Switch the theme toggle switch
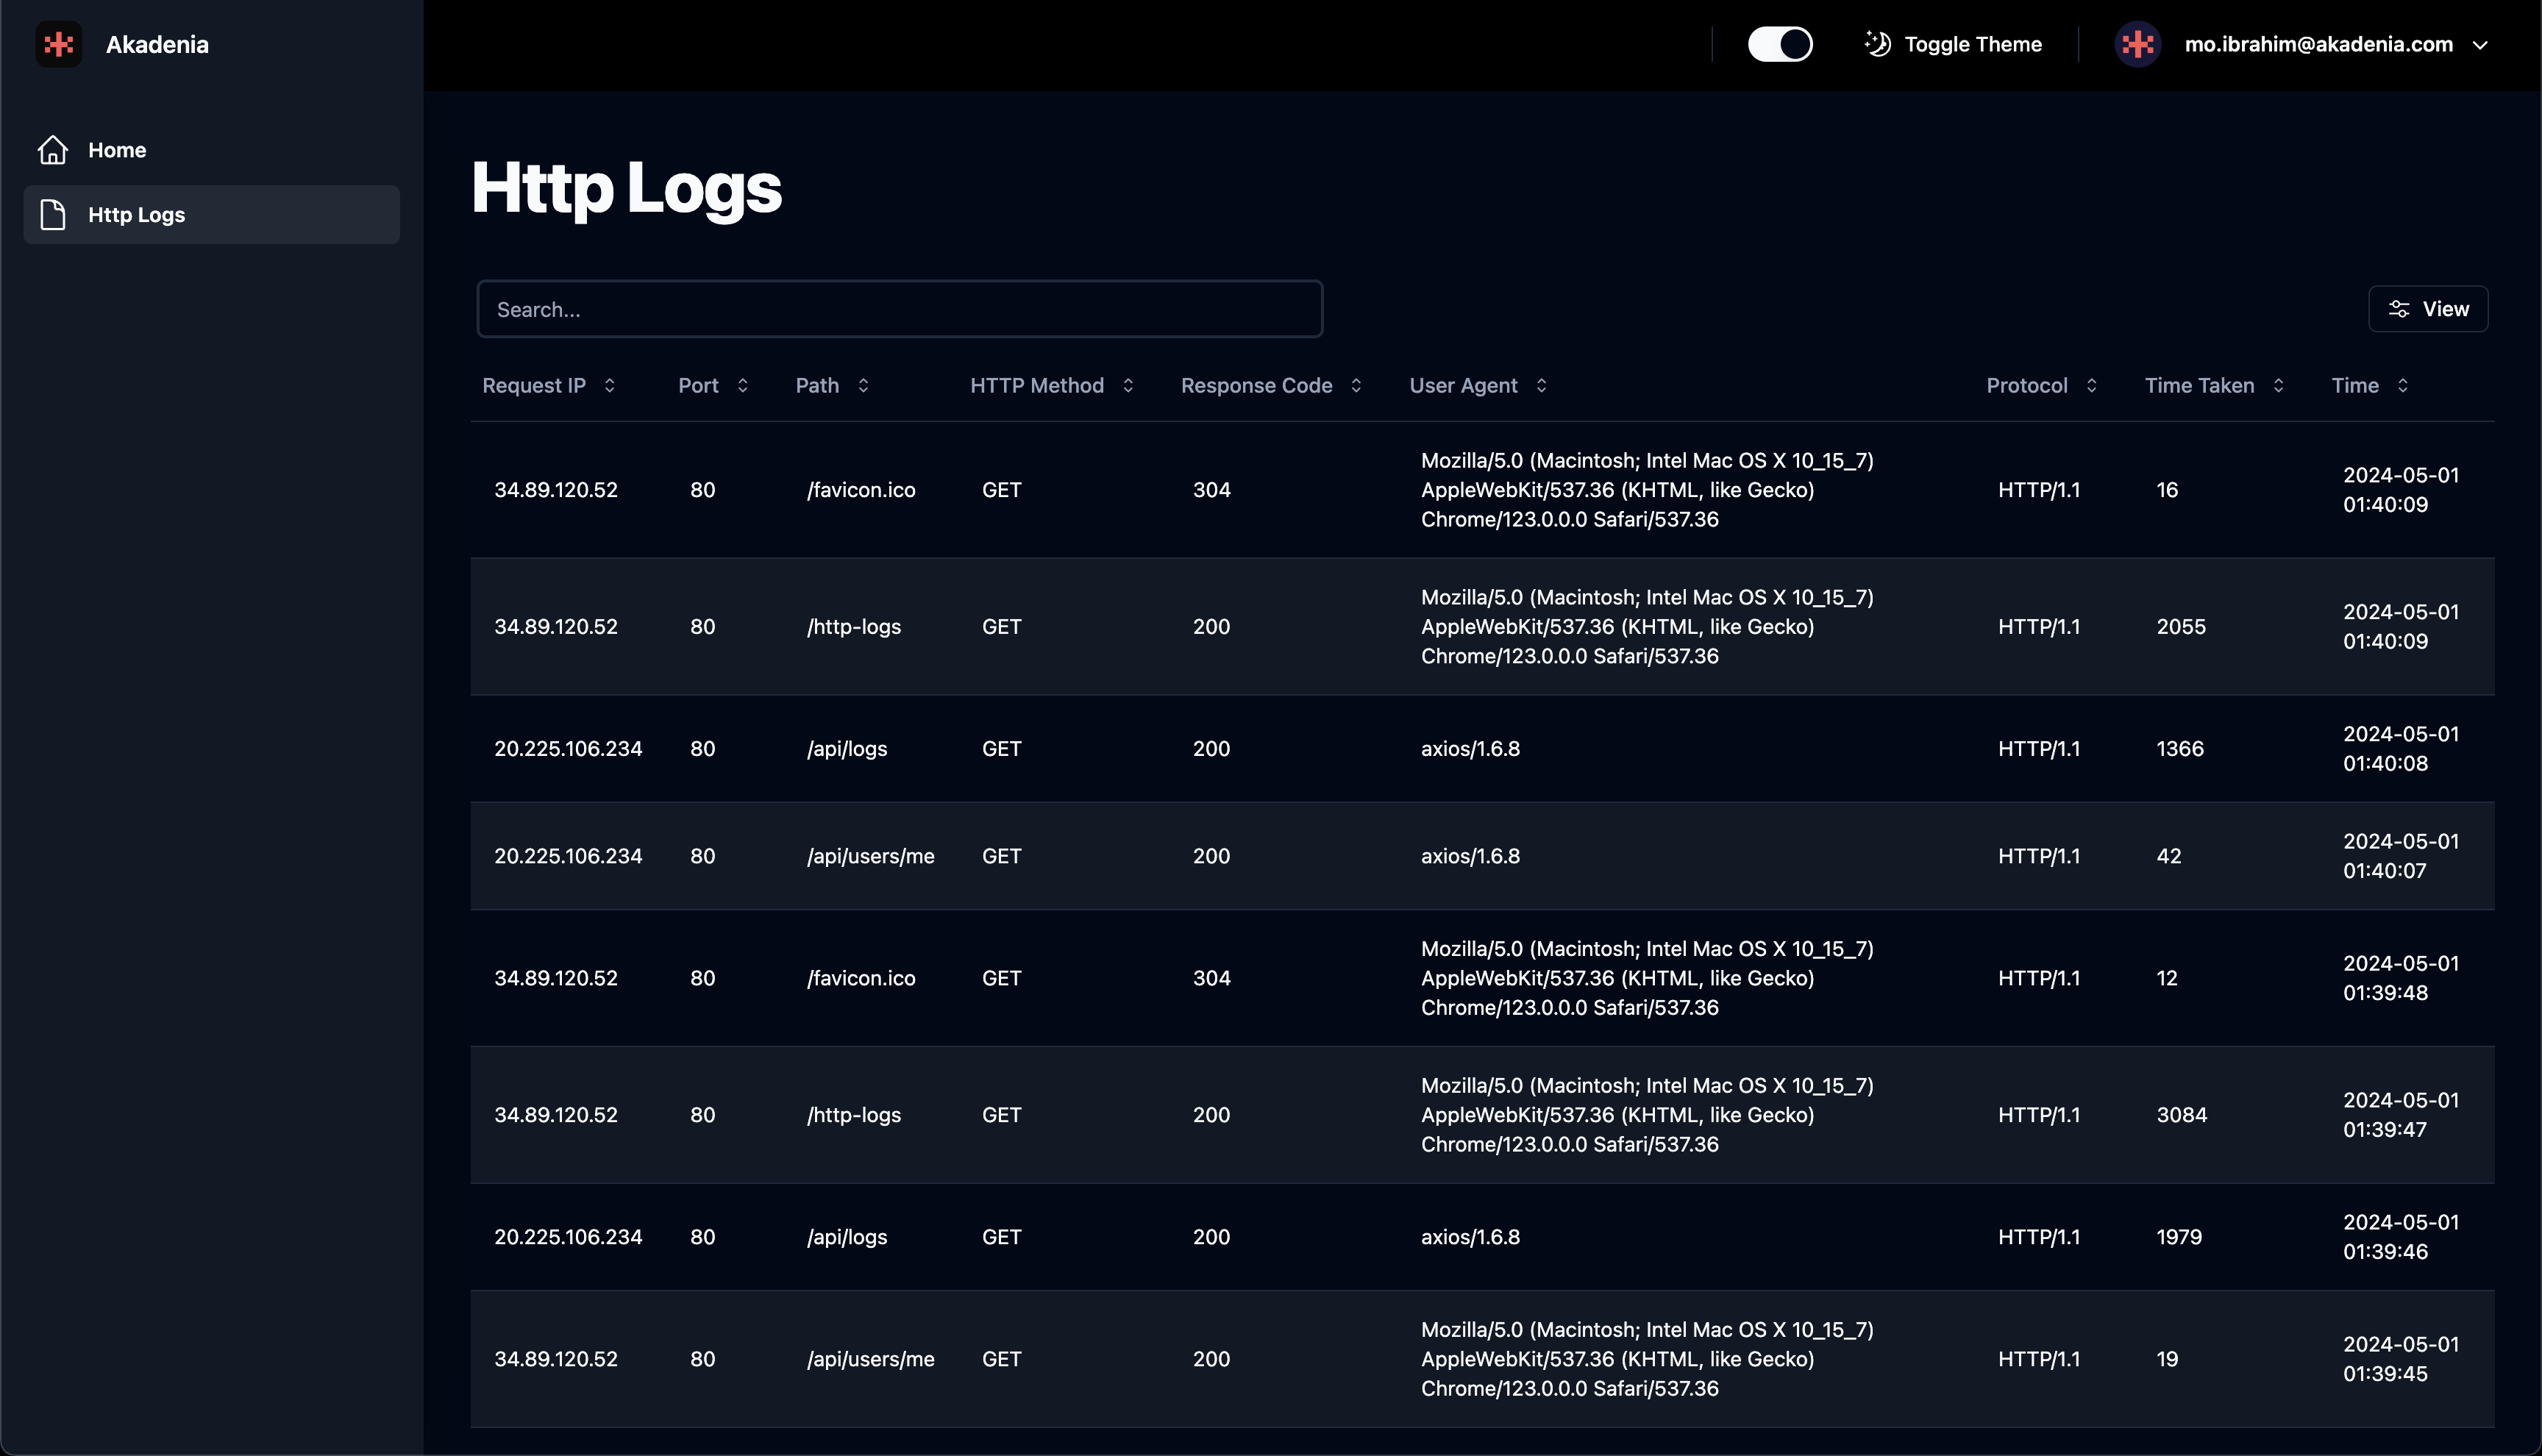 [1780, 44]
